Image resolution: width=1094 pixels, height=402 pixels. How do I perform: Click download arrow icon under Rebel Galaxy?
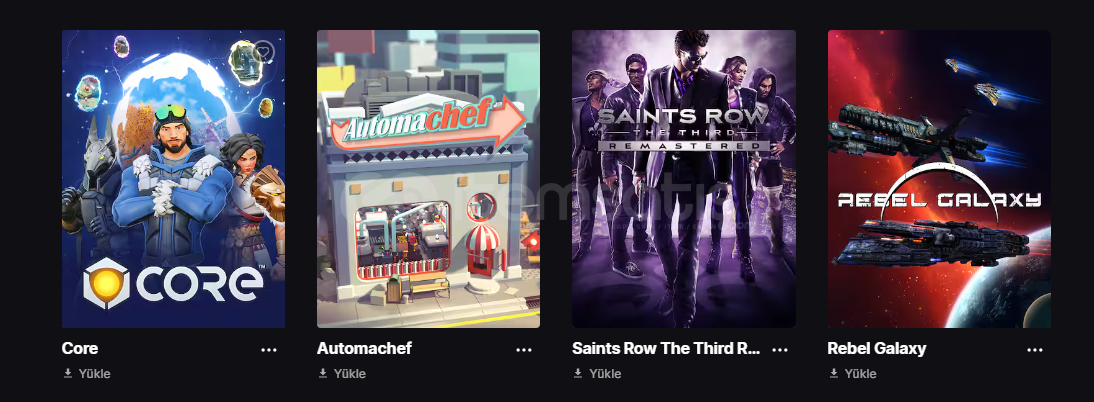click(834, 373)
